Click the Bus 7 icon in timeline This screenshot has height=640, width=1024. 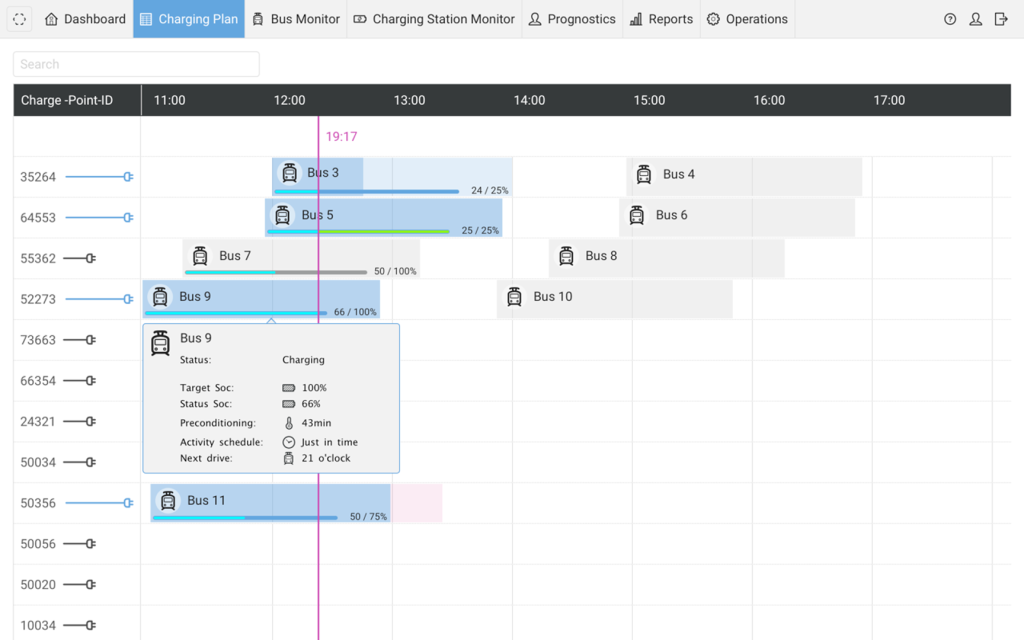(x=200, y=256)
